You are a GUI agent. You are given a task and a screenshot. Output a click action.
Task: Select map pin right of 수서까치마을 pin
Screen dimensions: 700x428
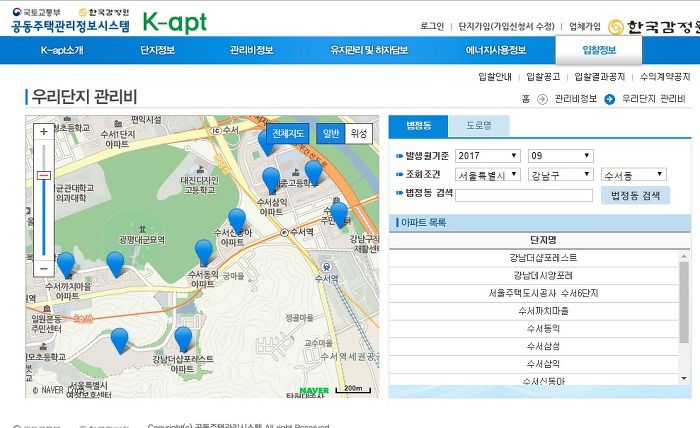[x=115, y=264]
